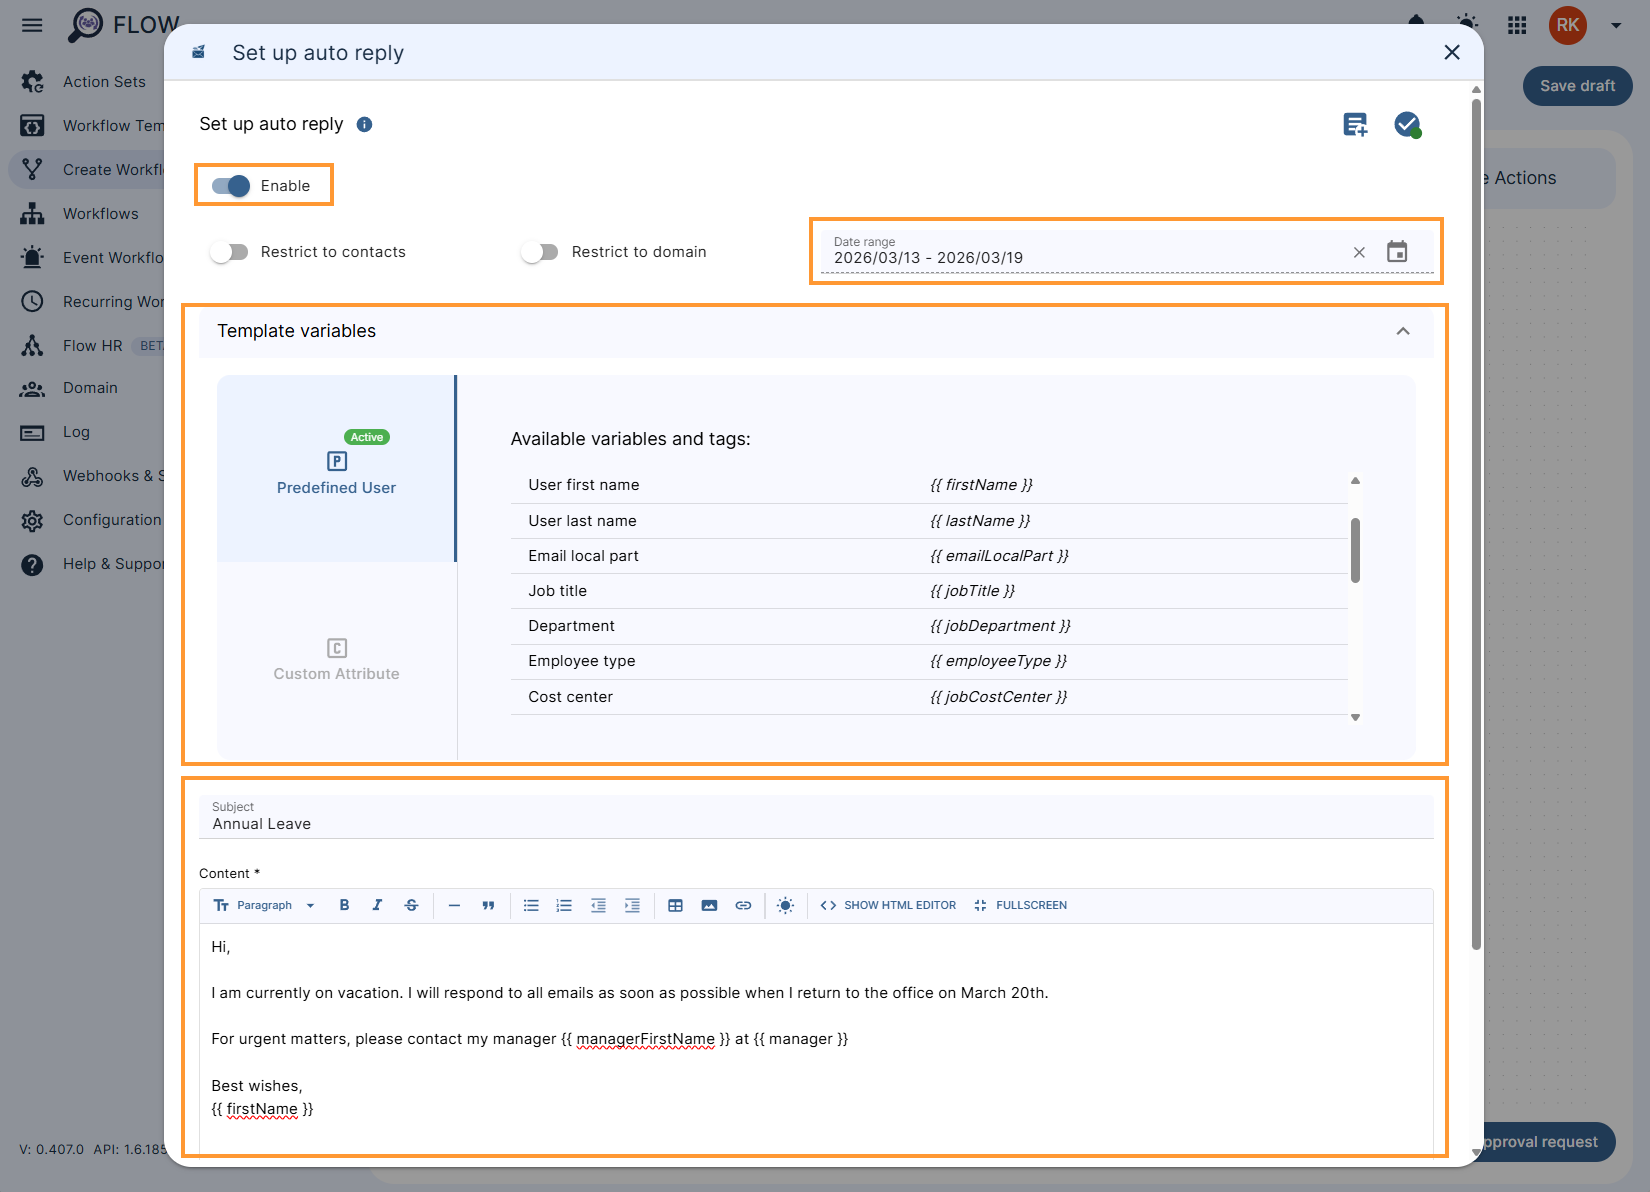The image size is (1650, 1192).
Task: Turn on Restrict to contacts
Action: (x=229, y=251)
